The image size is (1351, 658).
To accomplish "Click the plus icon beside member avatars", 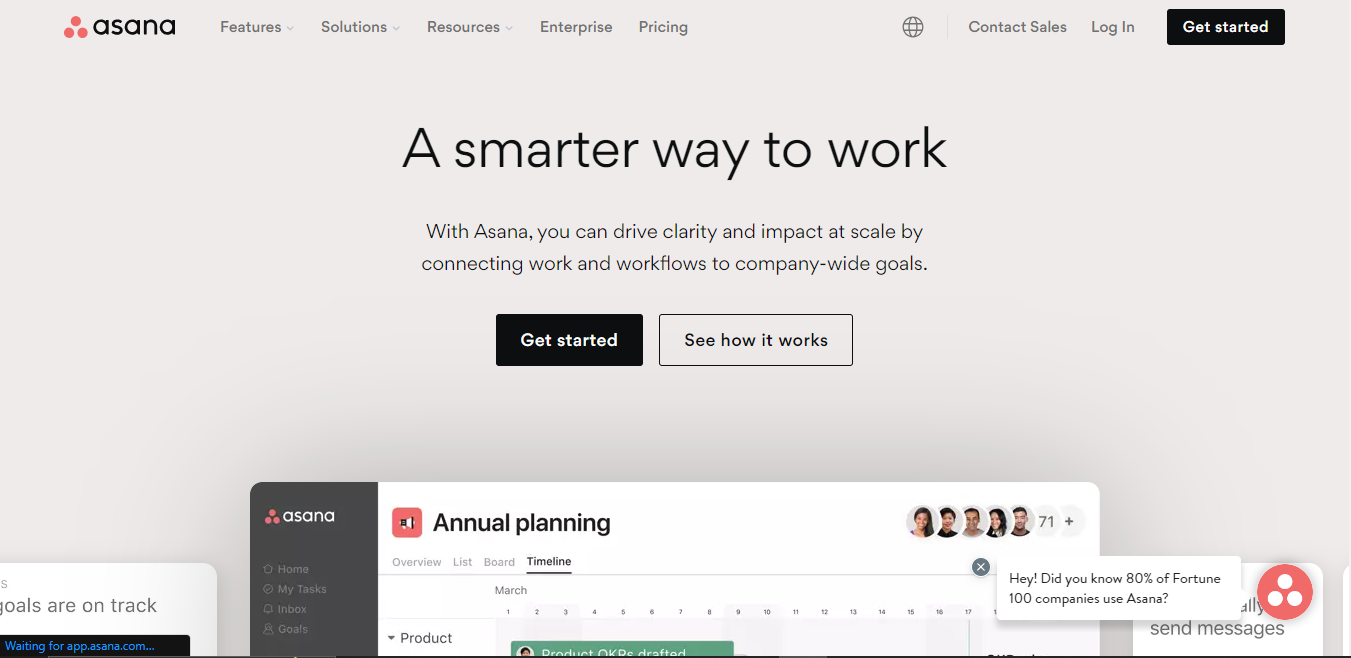I will (1069, 521).
